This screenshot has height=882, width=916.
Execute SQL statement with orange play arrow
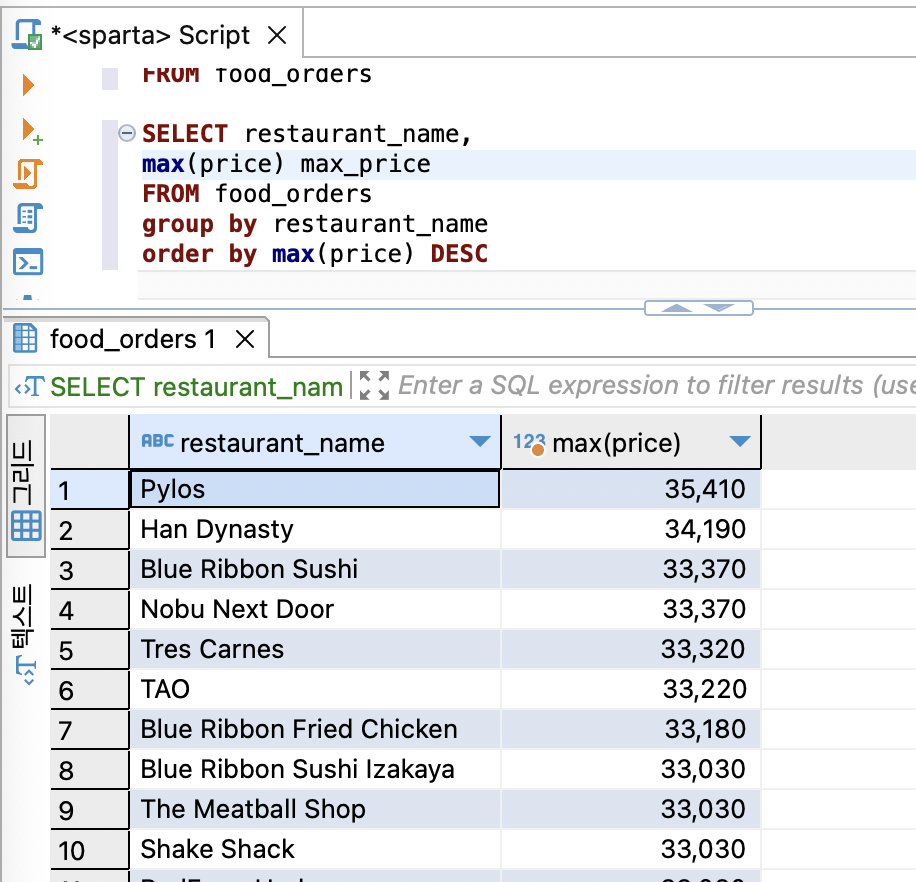coord(28,85)
